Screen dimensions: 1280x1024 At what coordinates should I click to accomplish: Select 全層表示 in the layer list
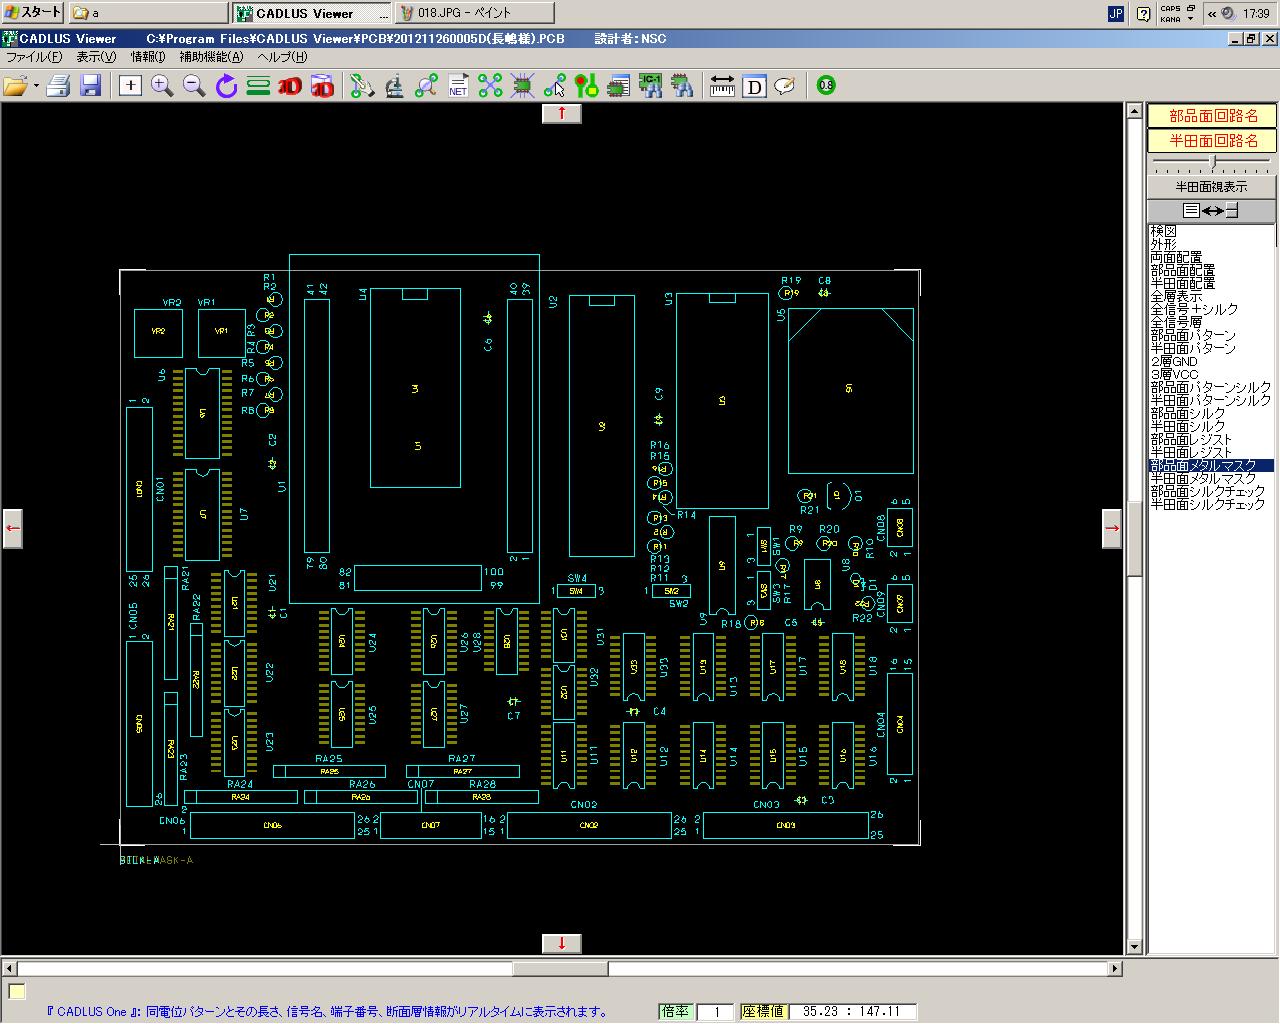click(x=1176, y=297)
